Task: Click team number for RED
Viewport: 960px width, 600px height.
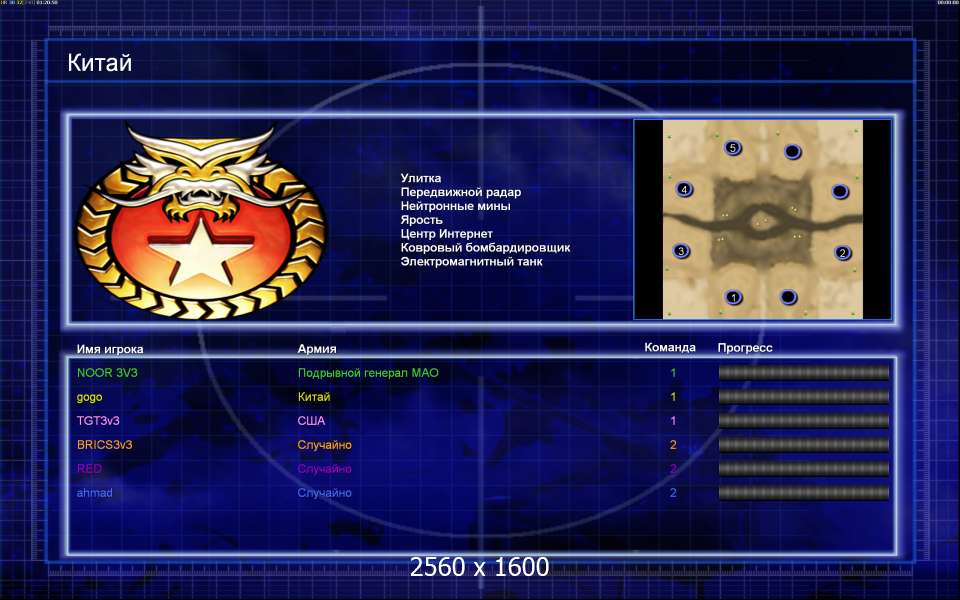Action: (673, 468)
